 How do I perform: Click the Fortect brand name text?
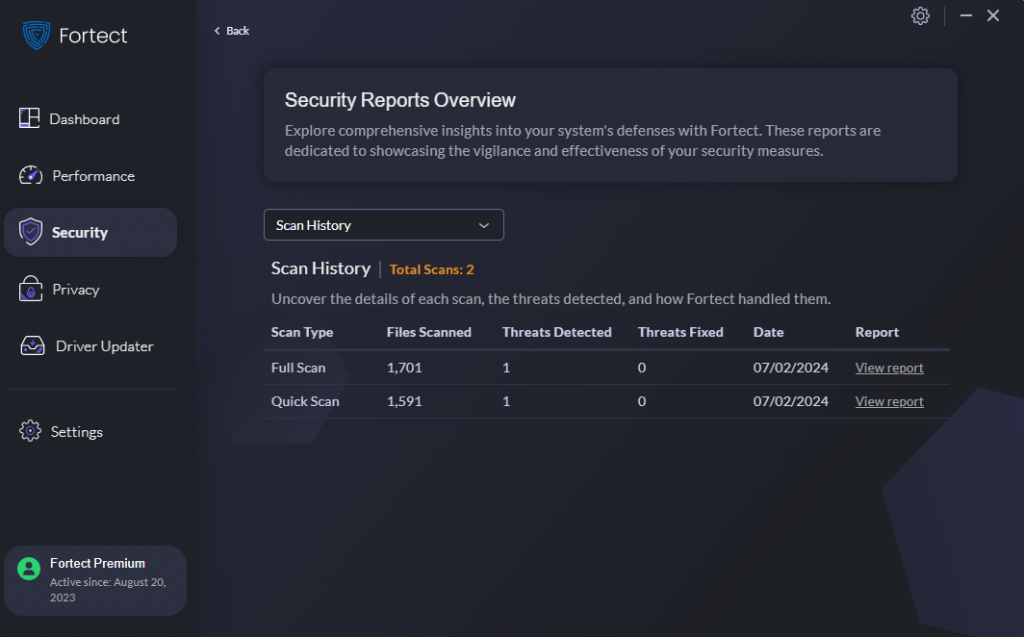(x=93, y=35)
